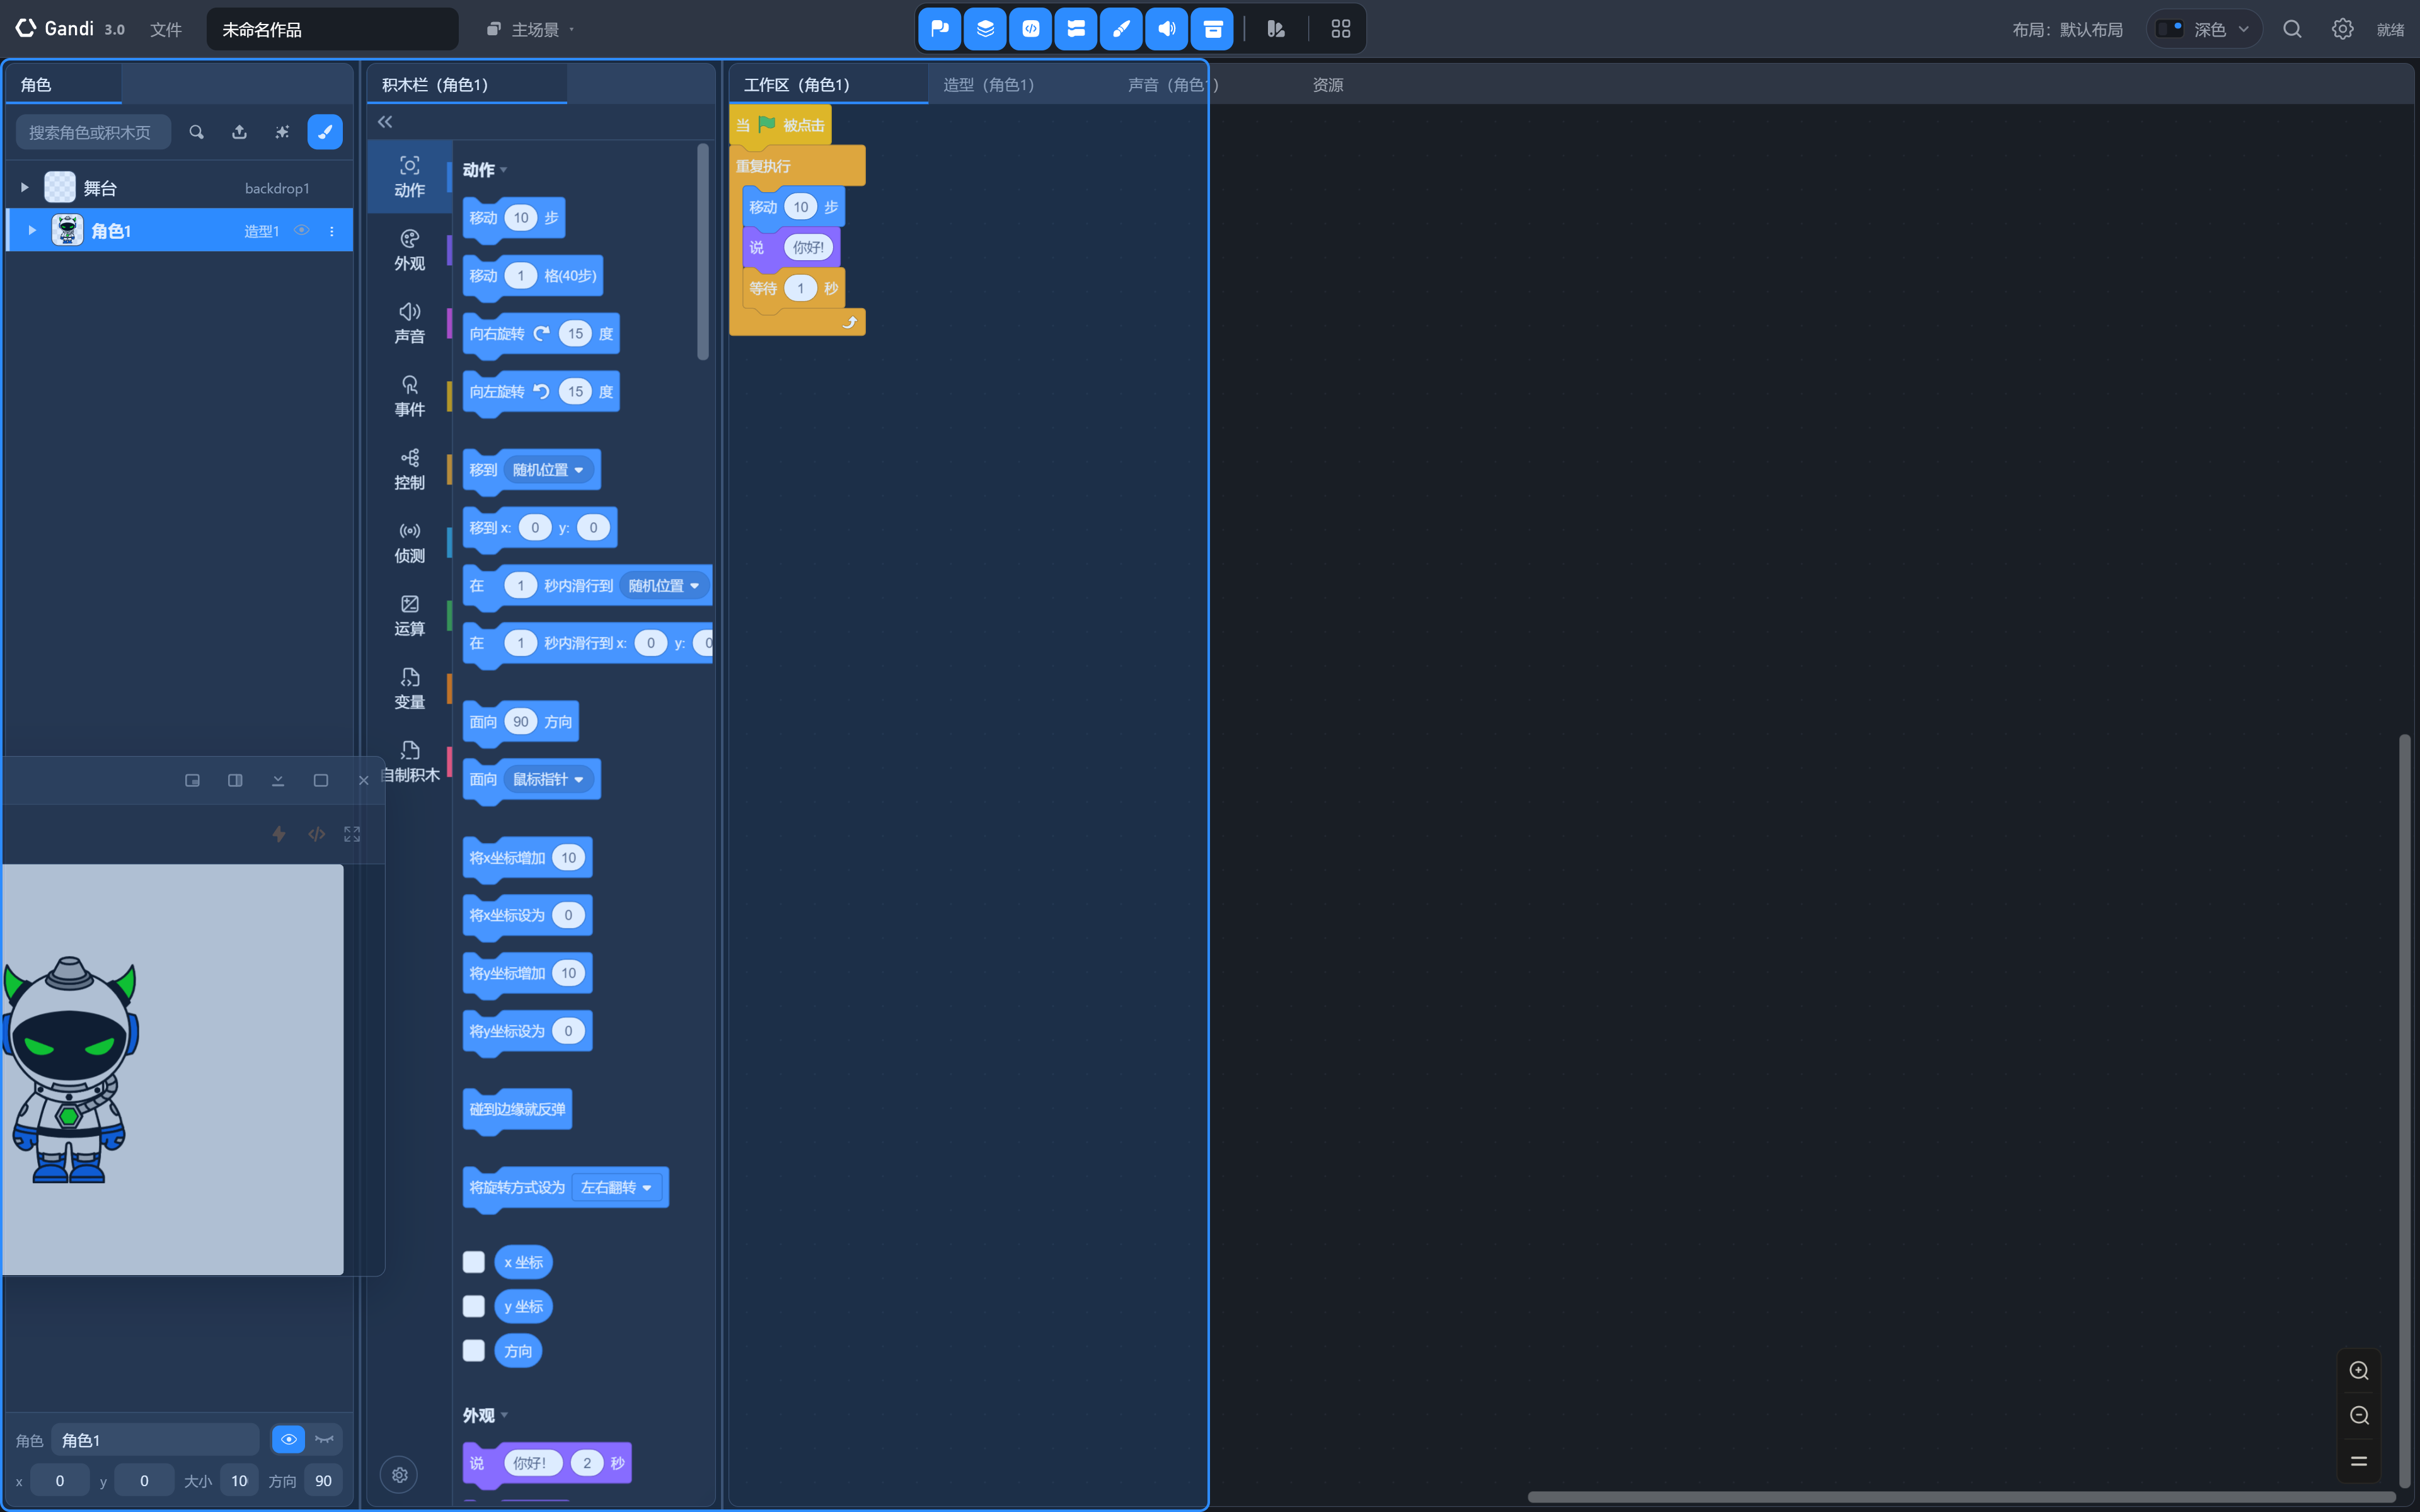Zoom in the workspace
2420x1512 pixels.
click(2359, 1371)
